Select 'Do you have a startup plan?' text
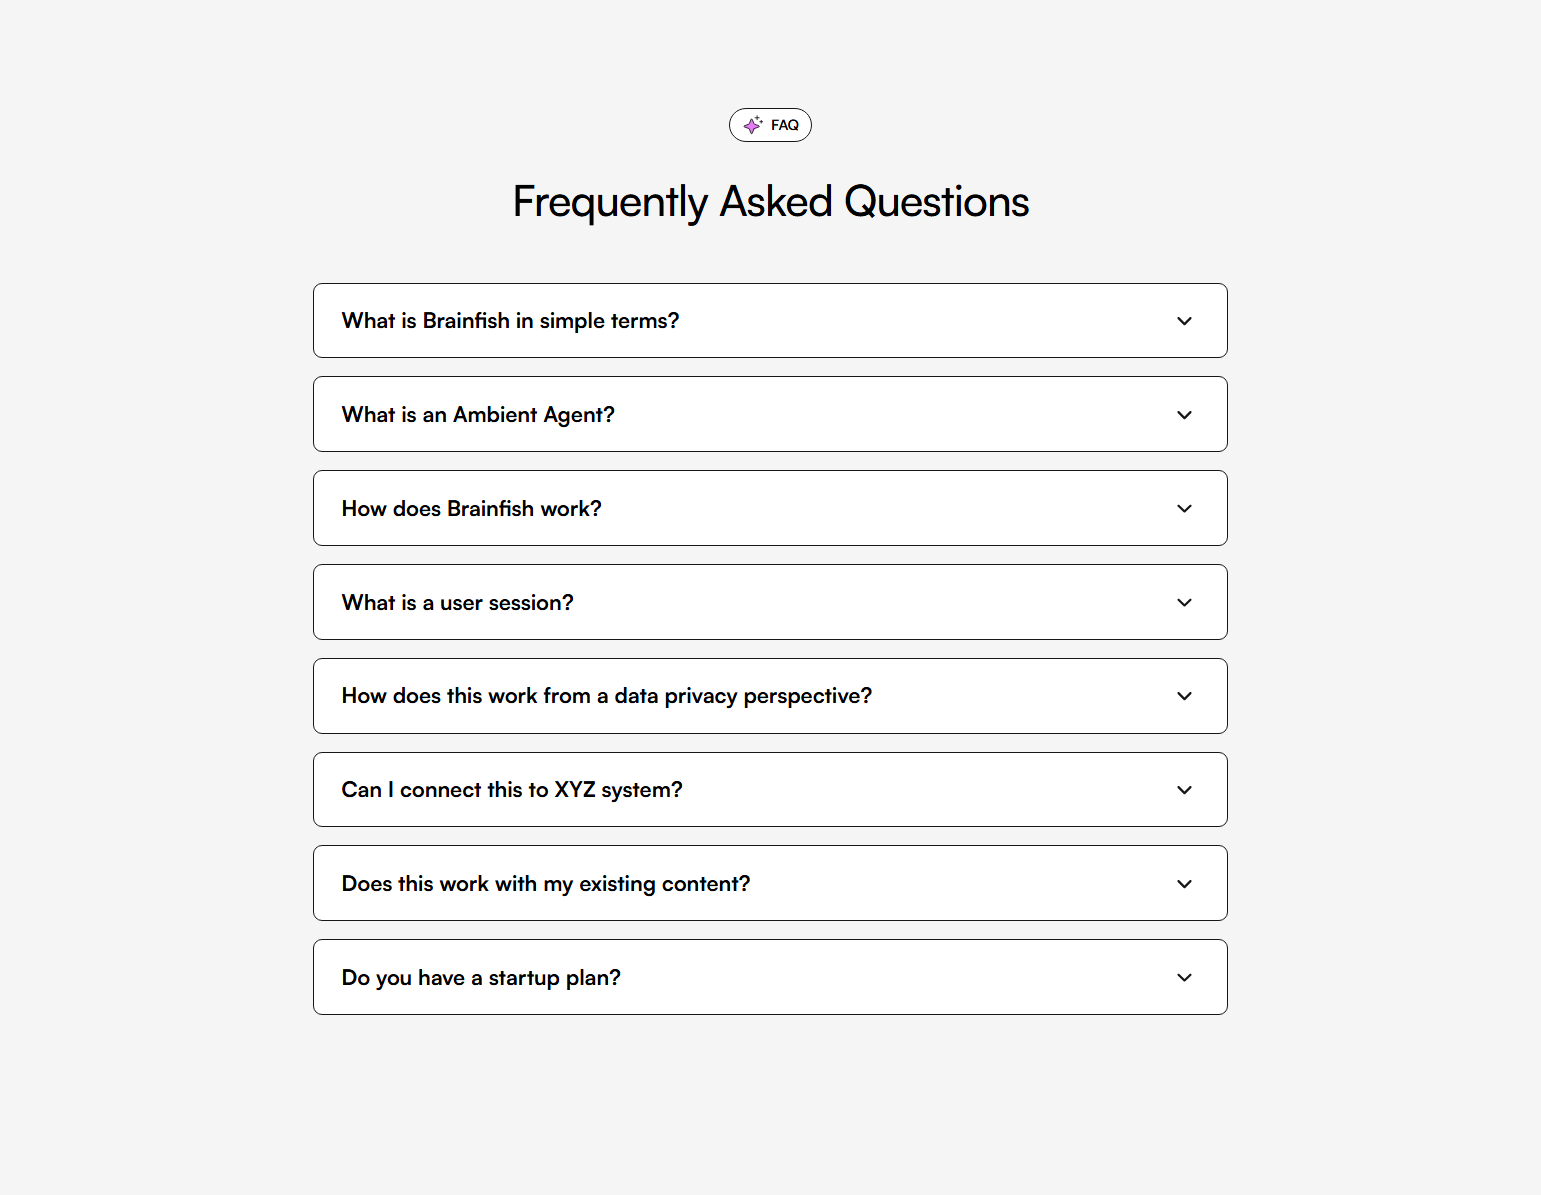The width and height of the screenshot is (1541, 1195). tap(481, 977)
